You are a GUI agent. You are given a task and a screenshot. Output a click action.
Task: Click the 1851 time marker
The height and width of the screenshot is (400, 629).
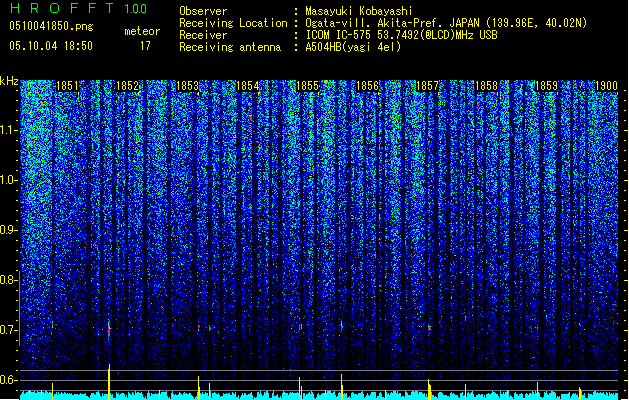pyautogui.click(x=67, y=86)
